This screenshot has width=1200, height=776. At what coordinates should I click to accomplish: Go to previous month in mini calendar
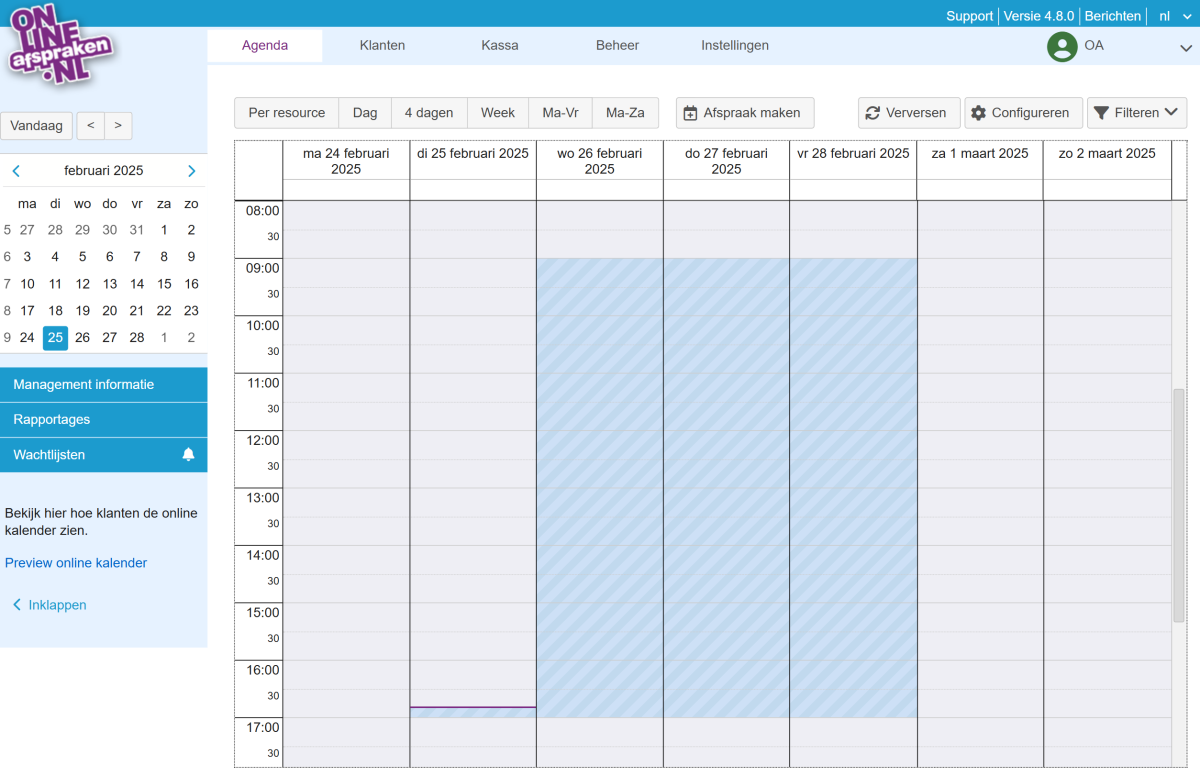coord(16,171)
